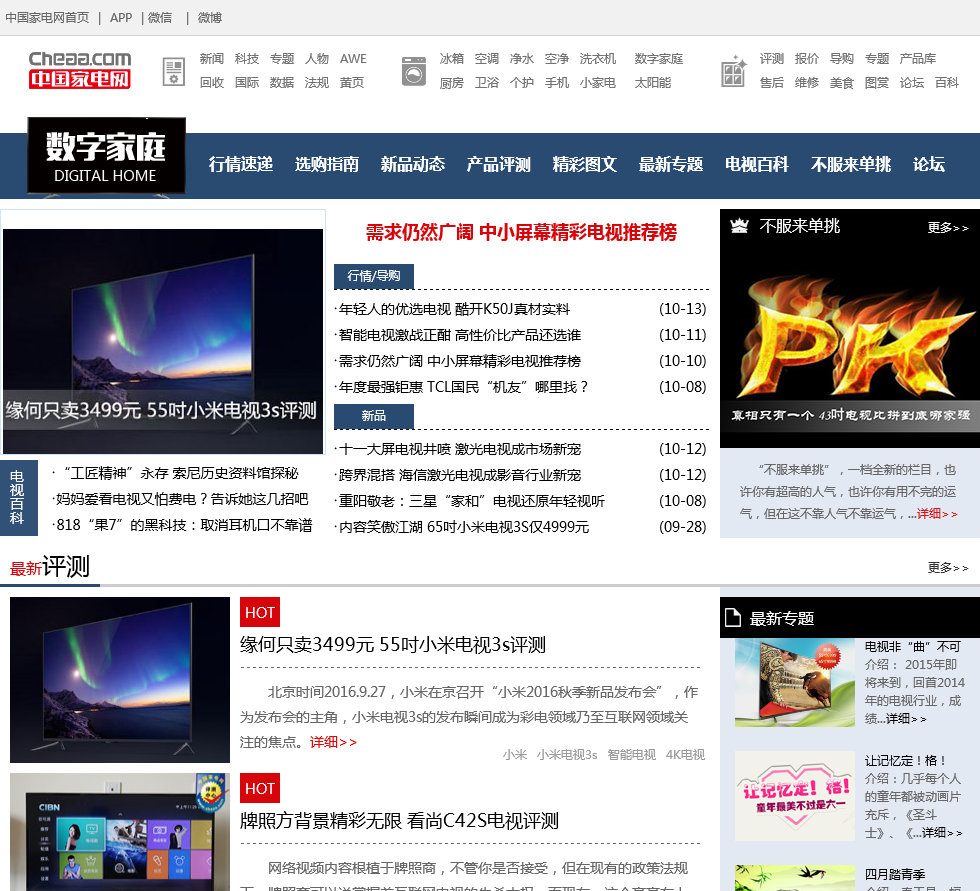Click the 让记忆定格 topic thumbnail

click(794, 796)
